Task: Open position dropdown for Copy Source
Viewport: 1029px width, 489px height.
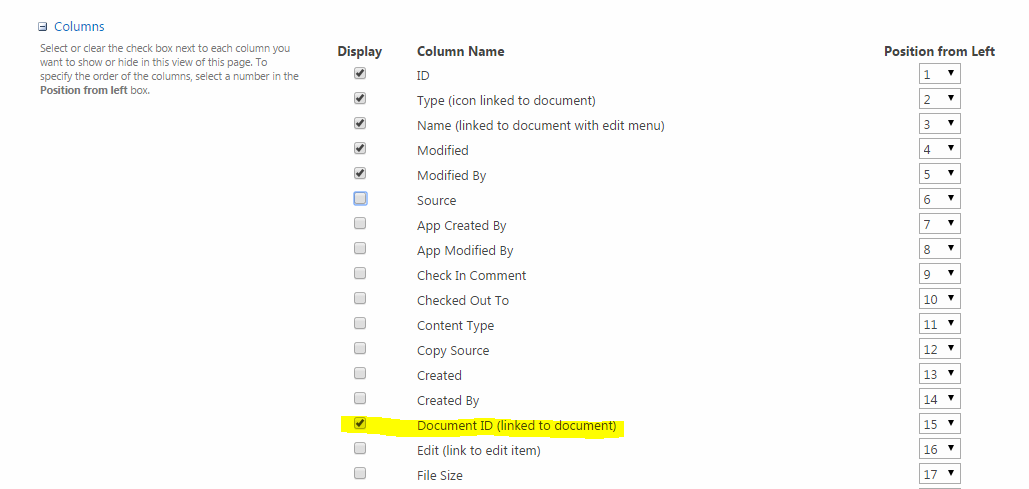Action: coord(940,349)
